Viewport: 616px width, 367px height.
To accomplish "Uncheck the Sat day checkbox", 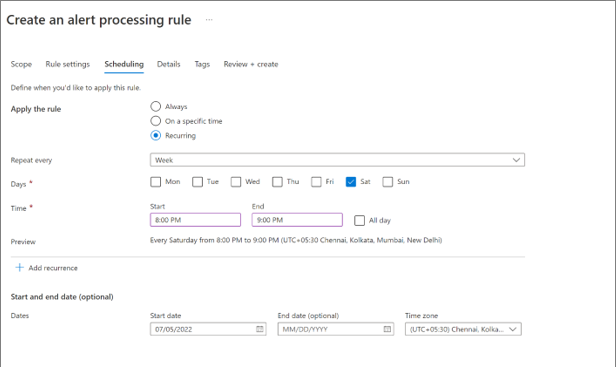I will tap(351, 182).
